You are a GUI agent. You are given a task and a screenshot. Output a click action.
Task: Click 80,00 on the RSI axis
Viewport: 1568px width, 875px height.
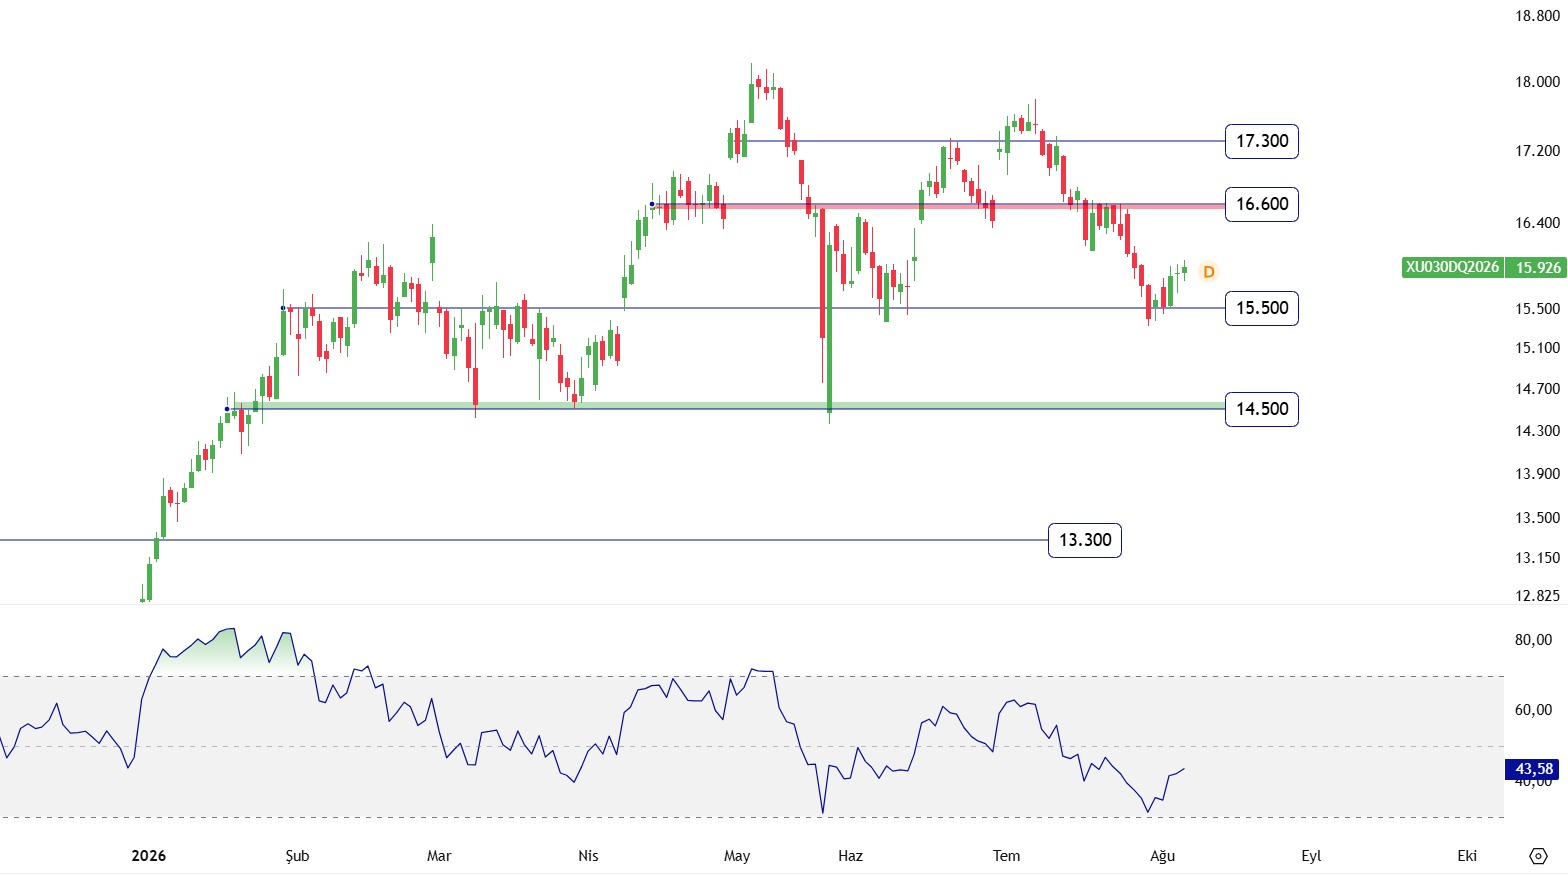[x=1533, y=640]
